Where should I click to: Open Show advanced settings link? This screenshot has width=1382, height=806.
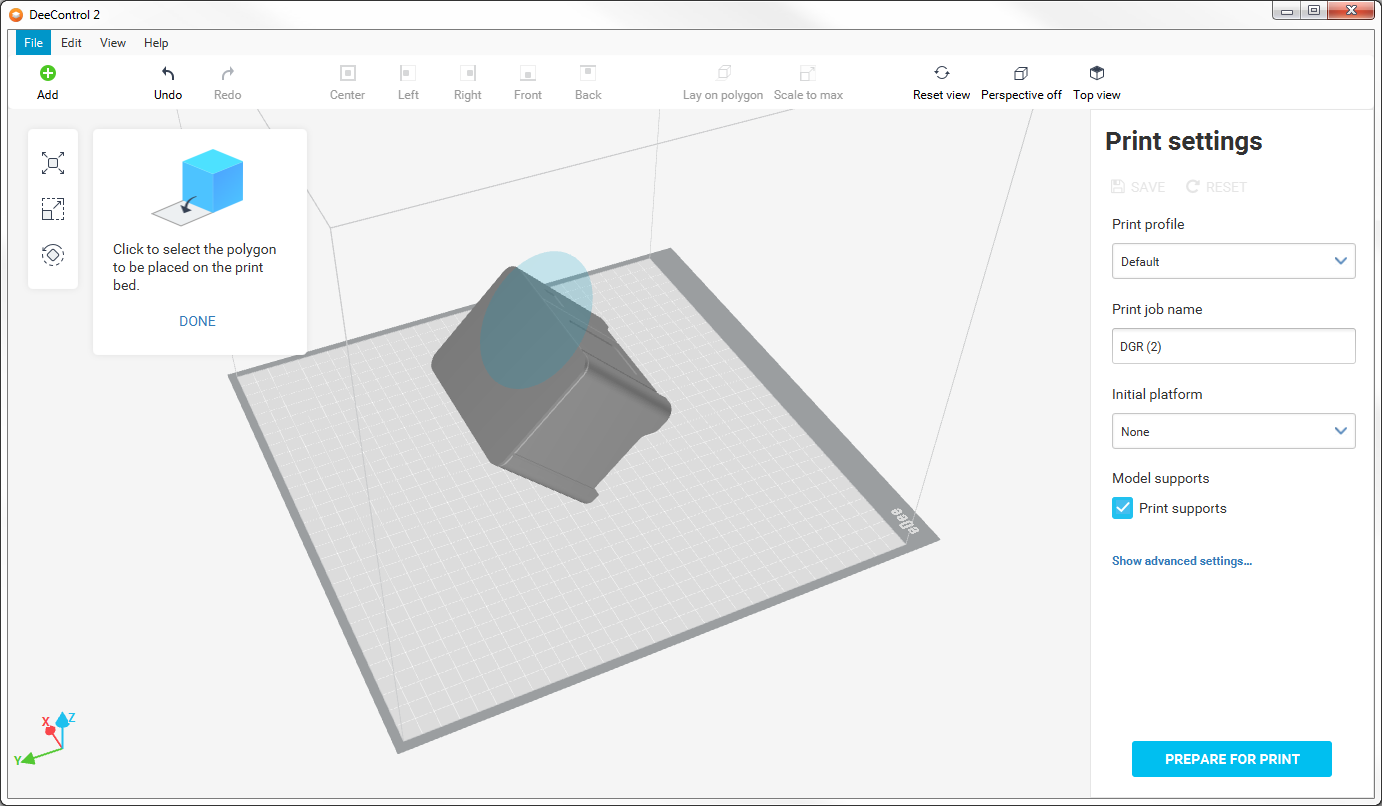pyautogui.click(x=1181, y=561)
